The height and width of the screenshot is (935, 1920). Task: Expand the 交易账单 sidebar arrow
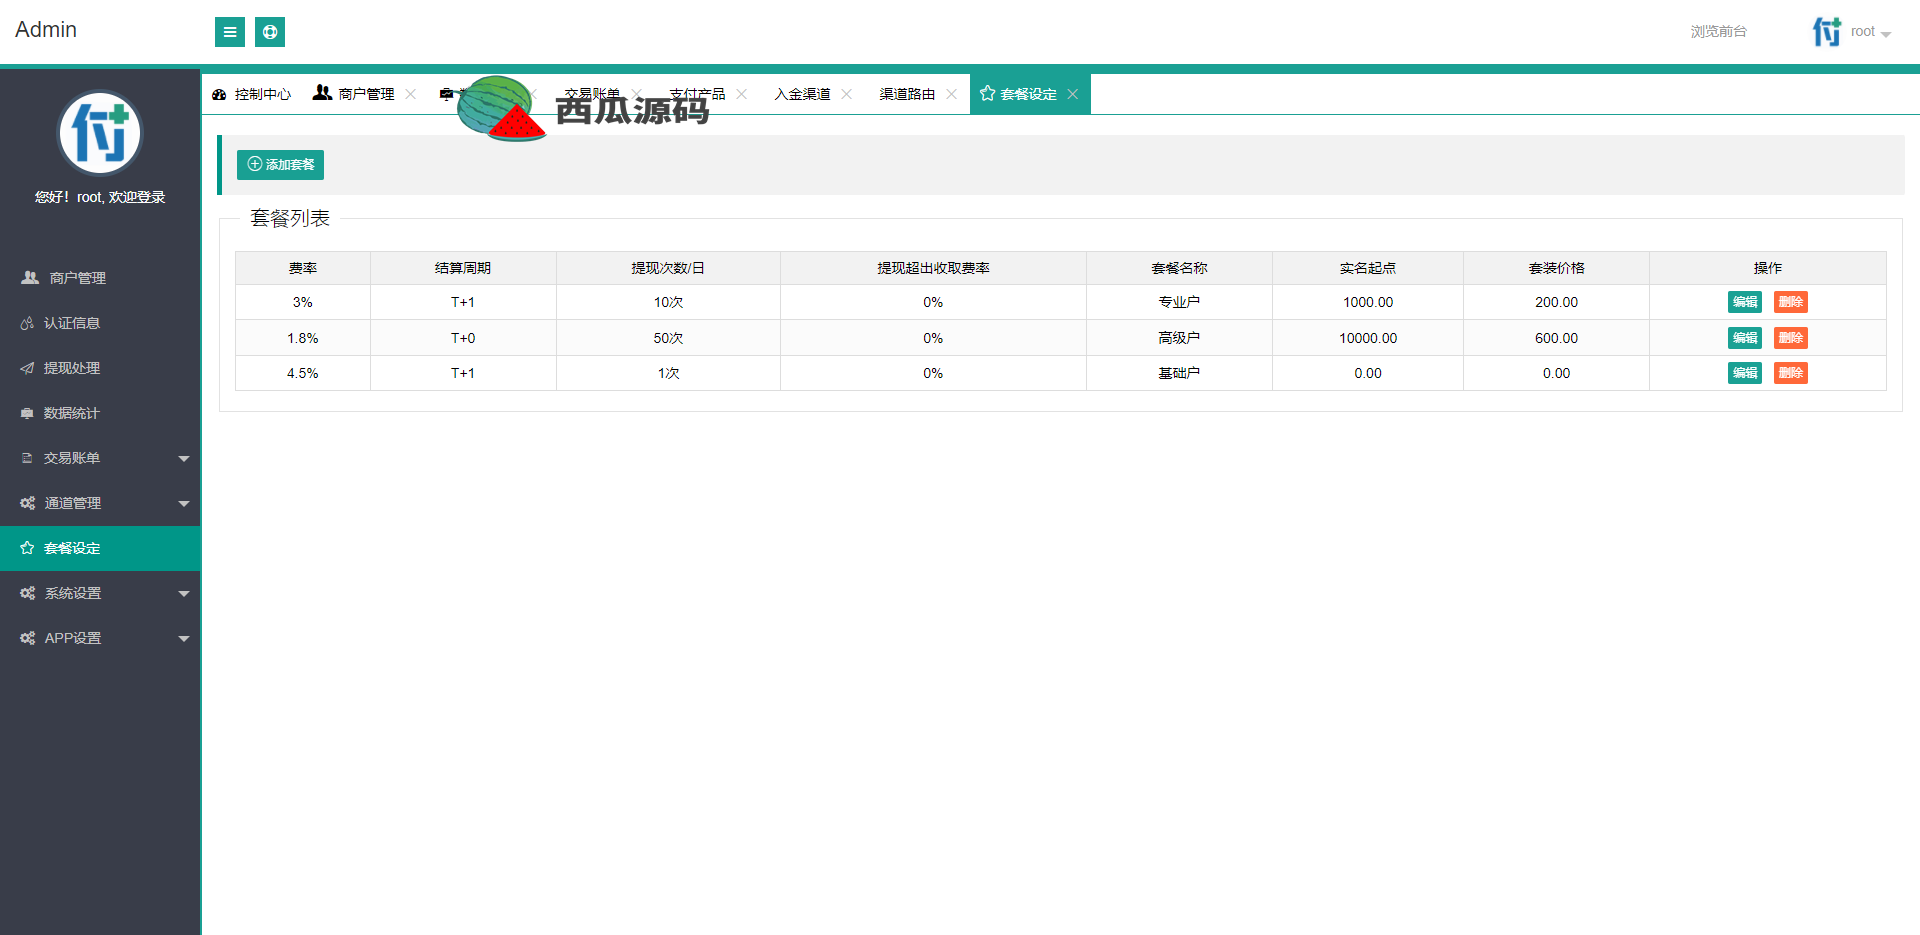click(x=184, y=459)
